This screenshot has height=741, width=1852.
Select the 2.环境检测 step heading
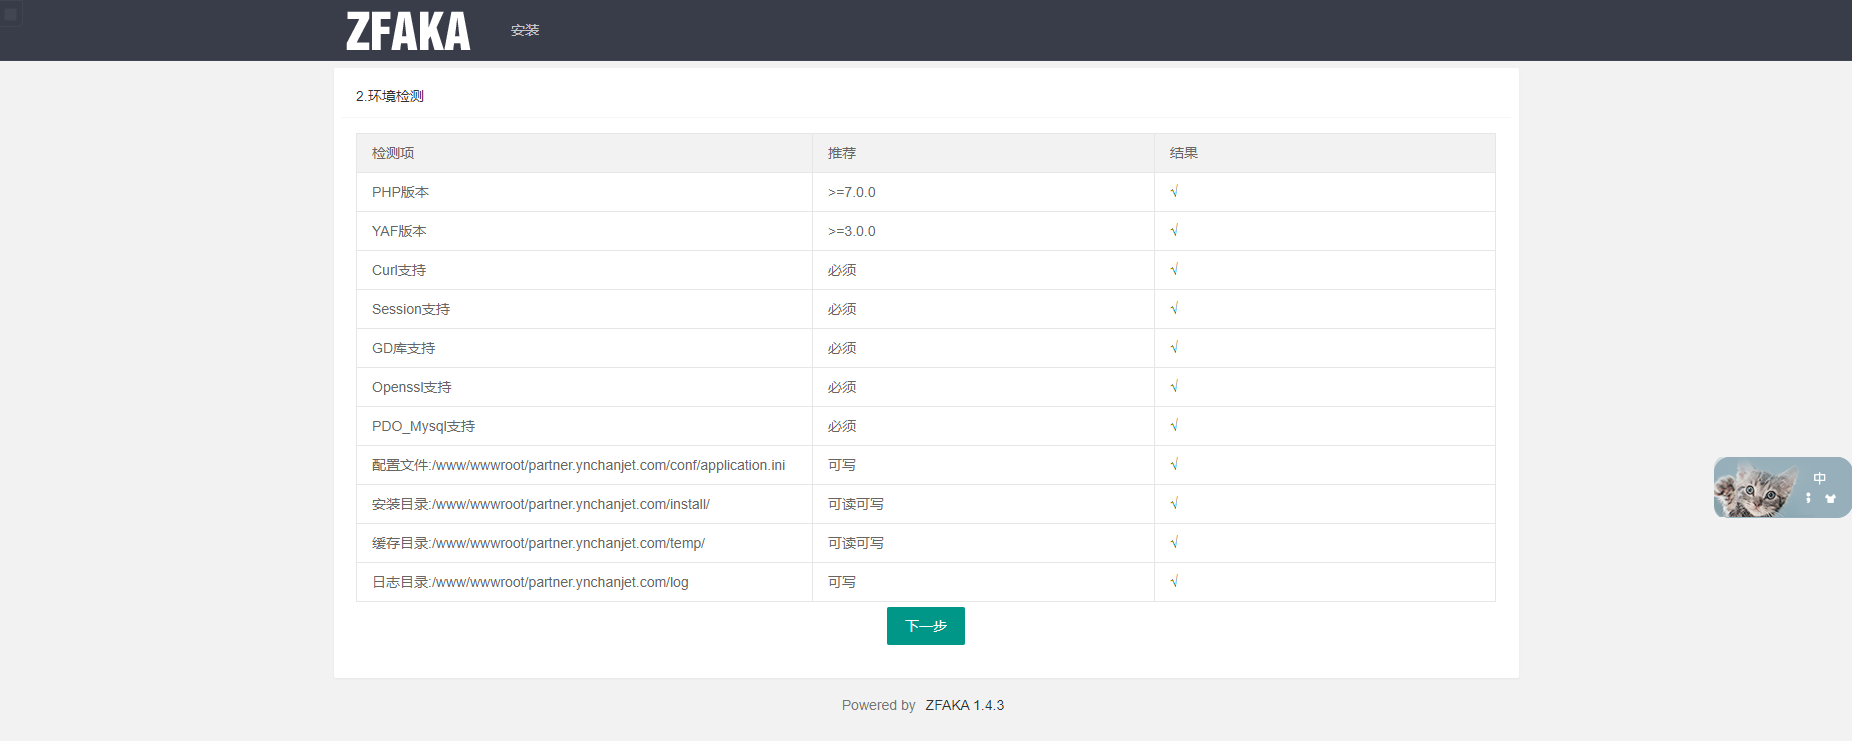click(390, 96)
